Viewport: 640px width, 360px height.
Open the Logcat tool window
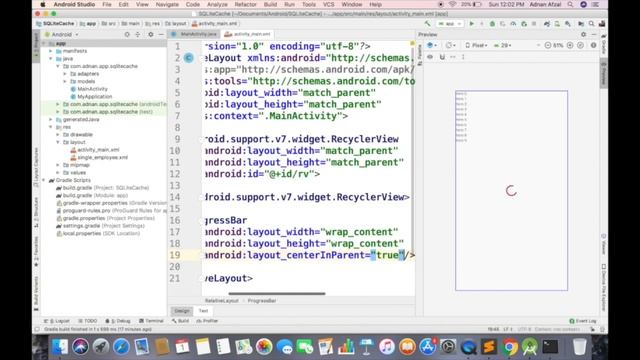tap(57, 321)
